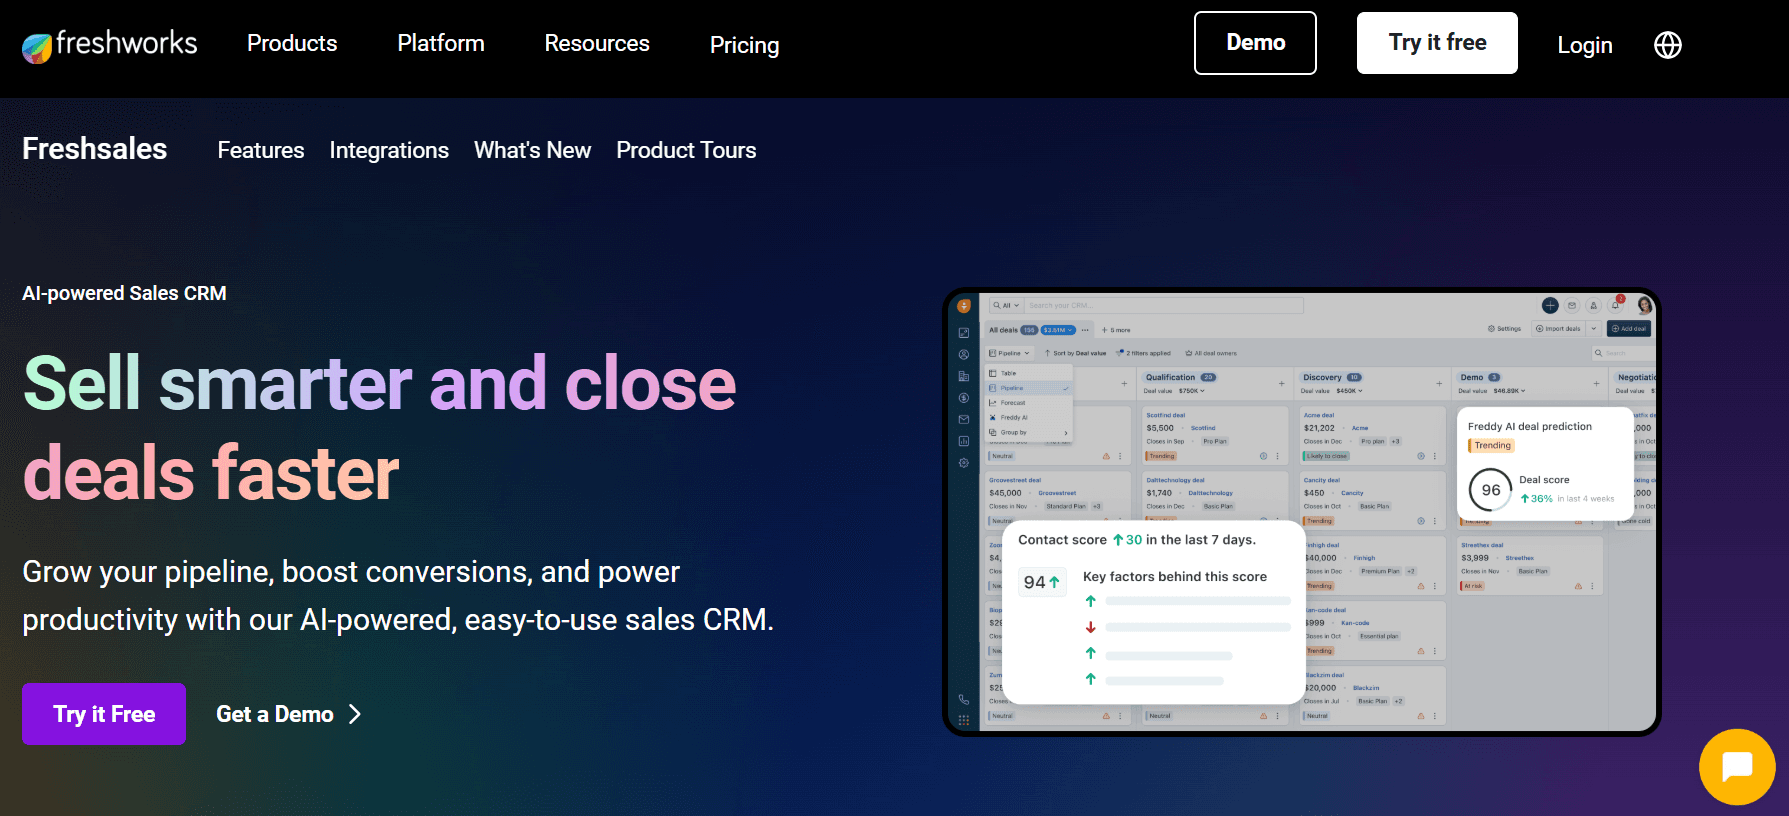Click the purple Try it Free button

point(104,714)
